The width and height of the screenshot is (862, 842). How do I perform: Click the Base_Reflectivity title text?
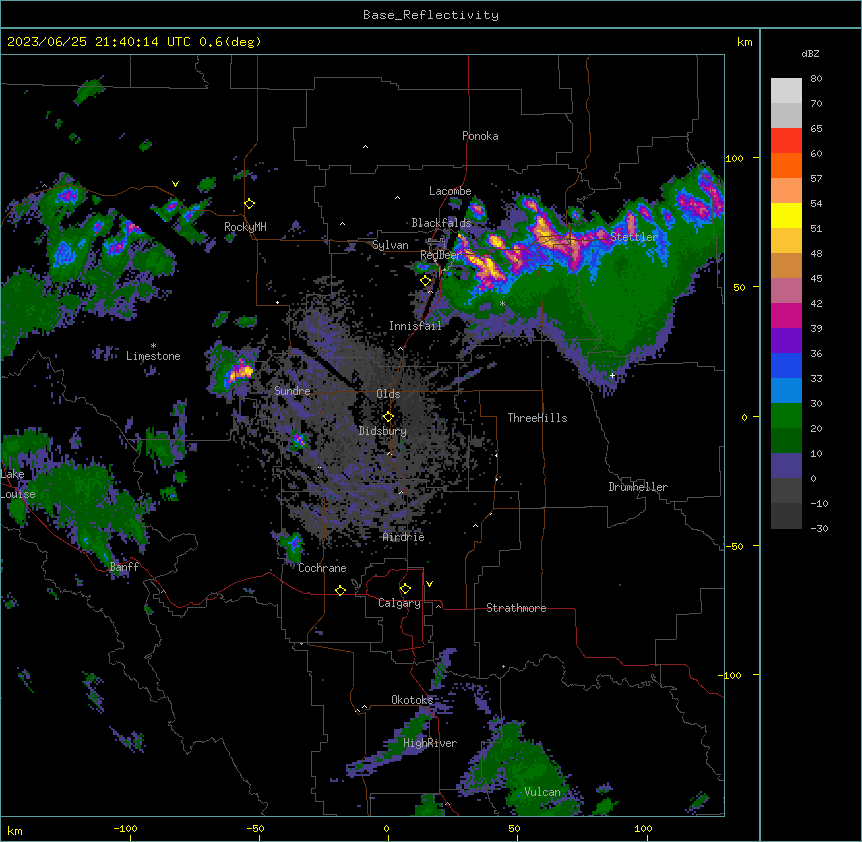point(431,15)
